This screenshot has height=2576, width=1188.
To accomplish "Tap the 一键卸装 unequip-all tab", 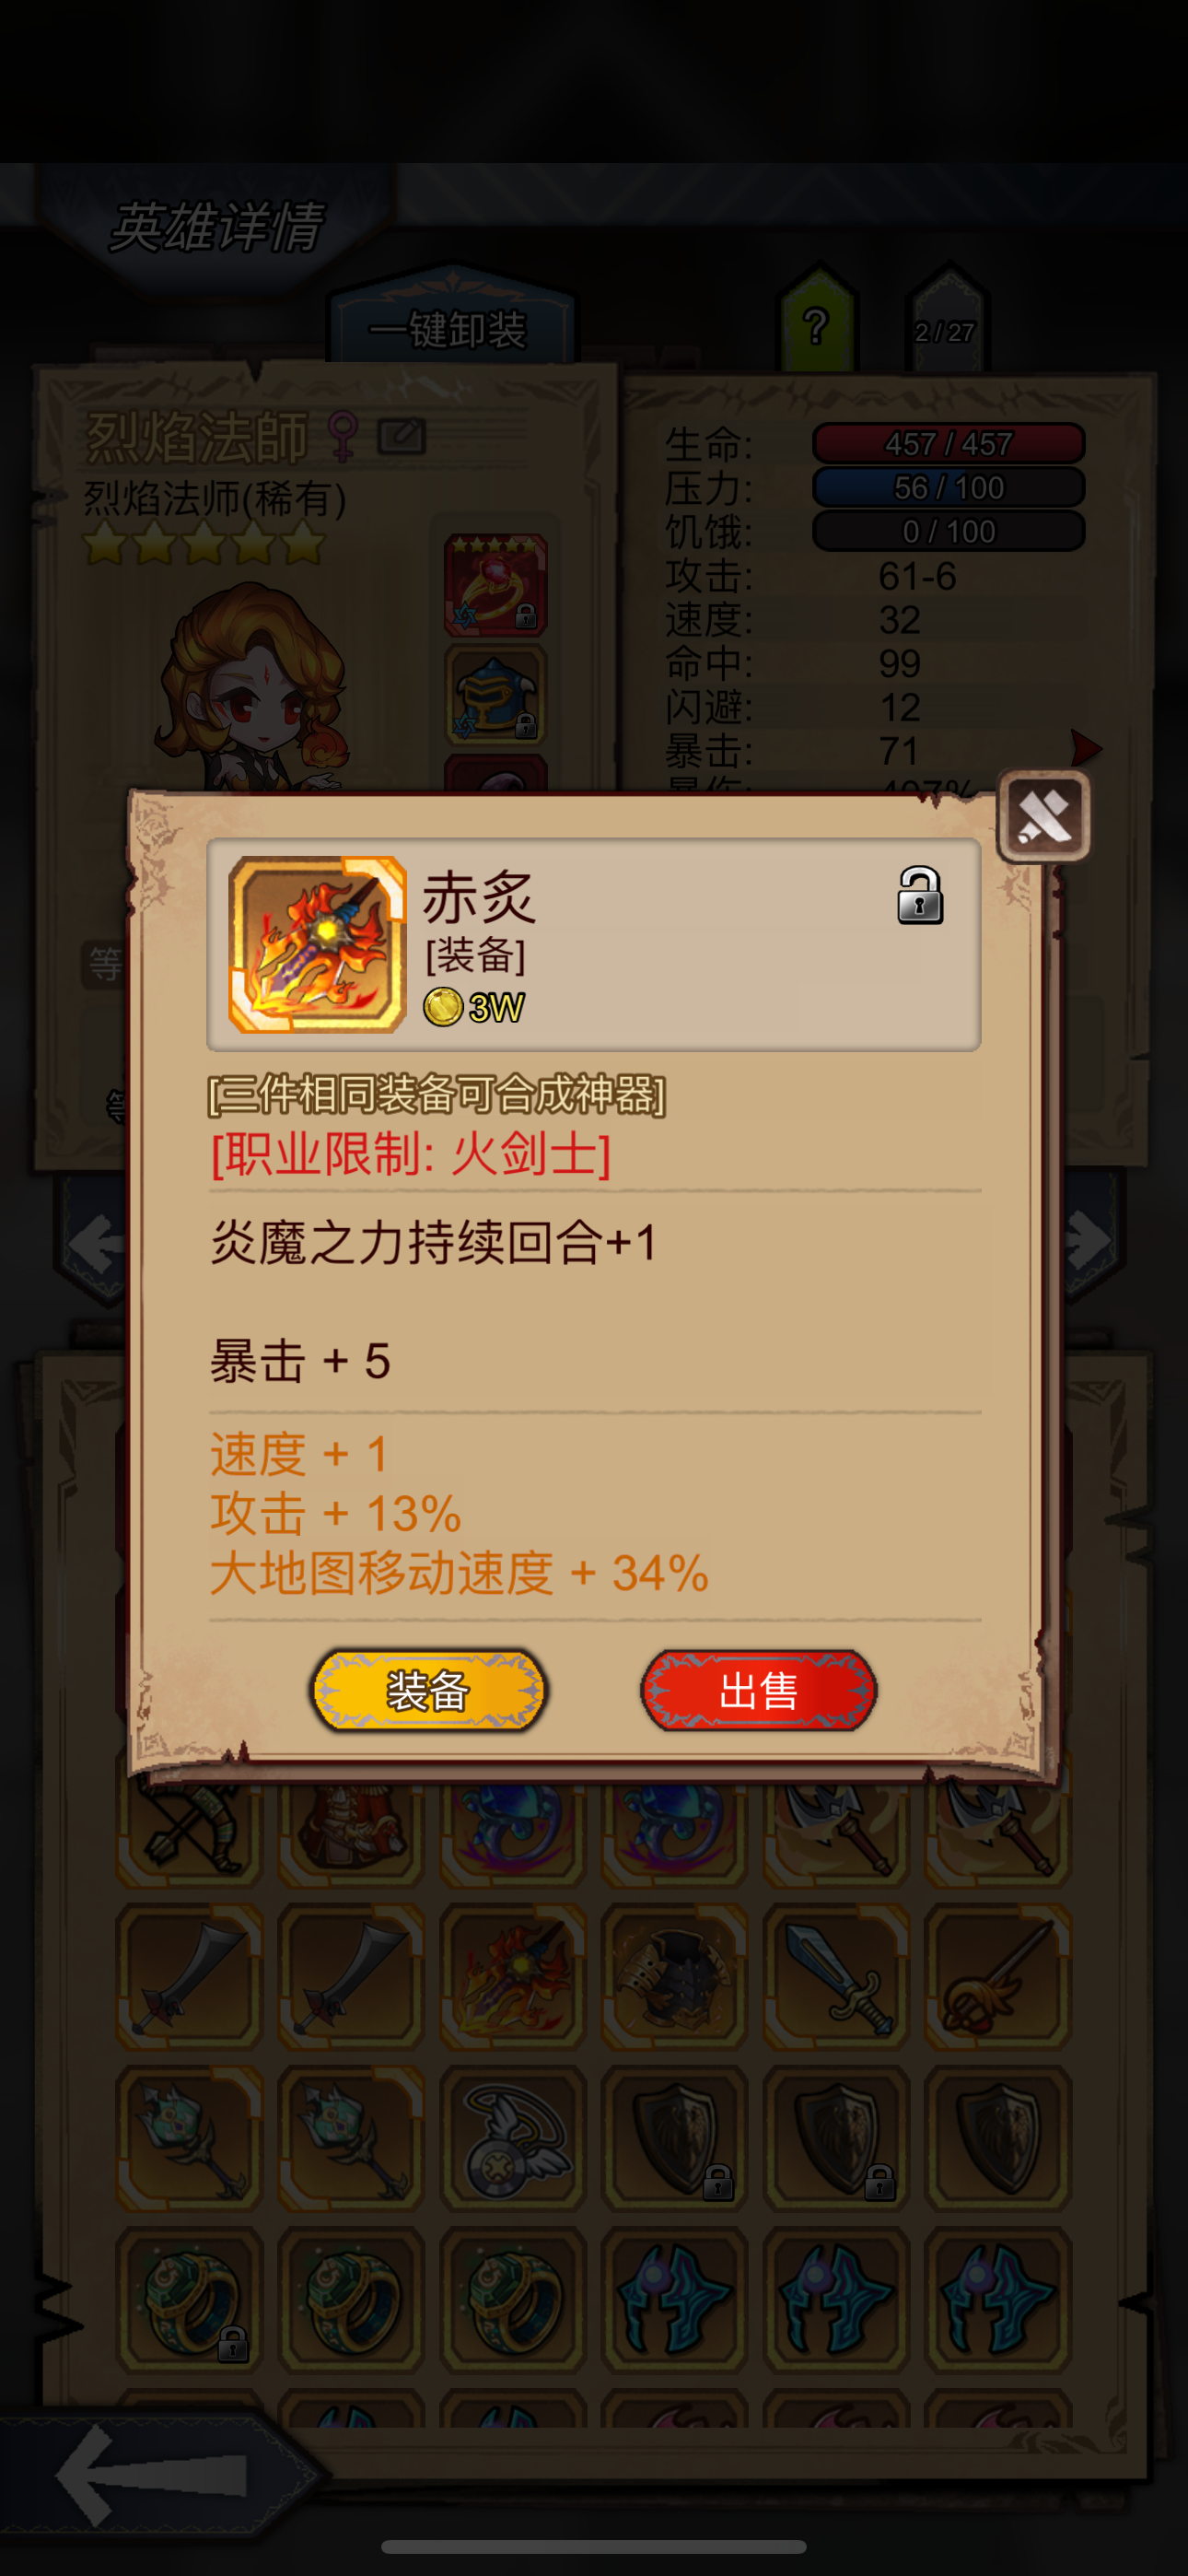I will click(x=449, y=329).
